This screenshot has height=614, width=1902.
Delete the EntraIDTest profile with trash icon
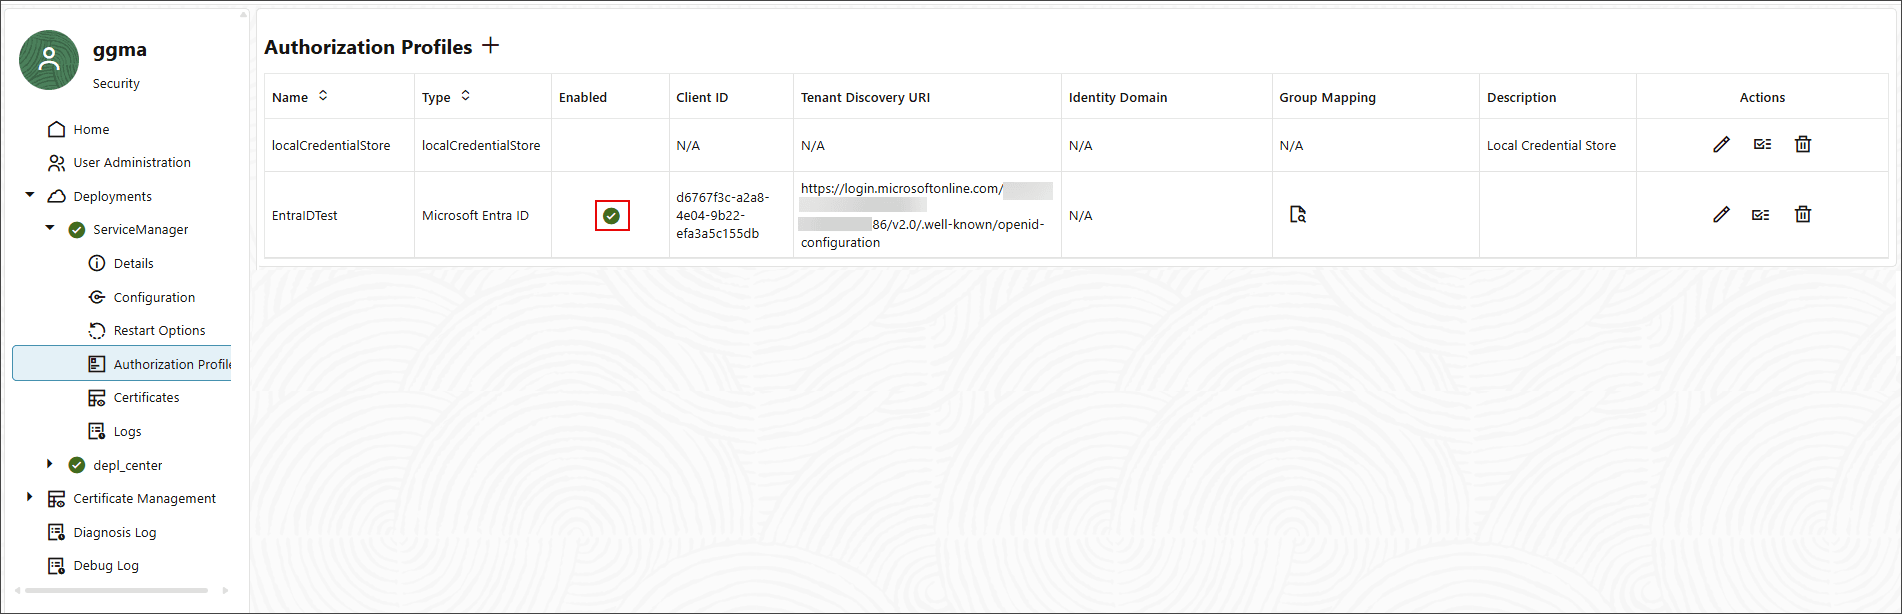tap(1803, 215)
